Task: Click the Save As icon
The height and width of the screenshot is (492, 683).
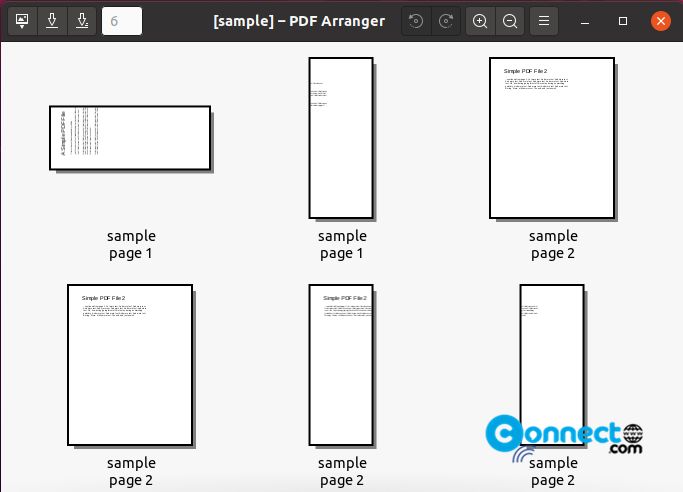Action: click(x=82, y=21)
